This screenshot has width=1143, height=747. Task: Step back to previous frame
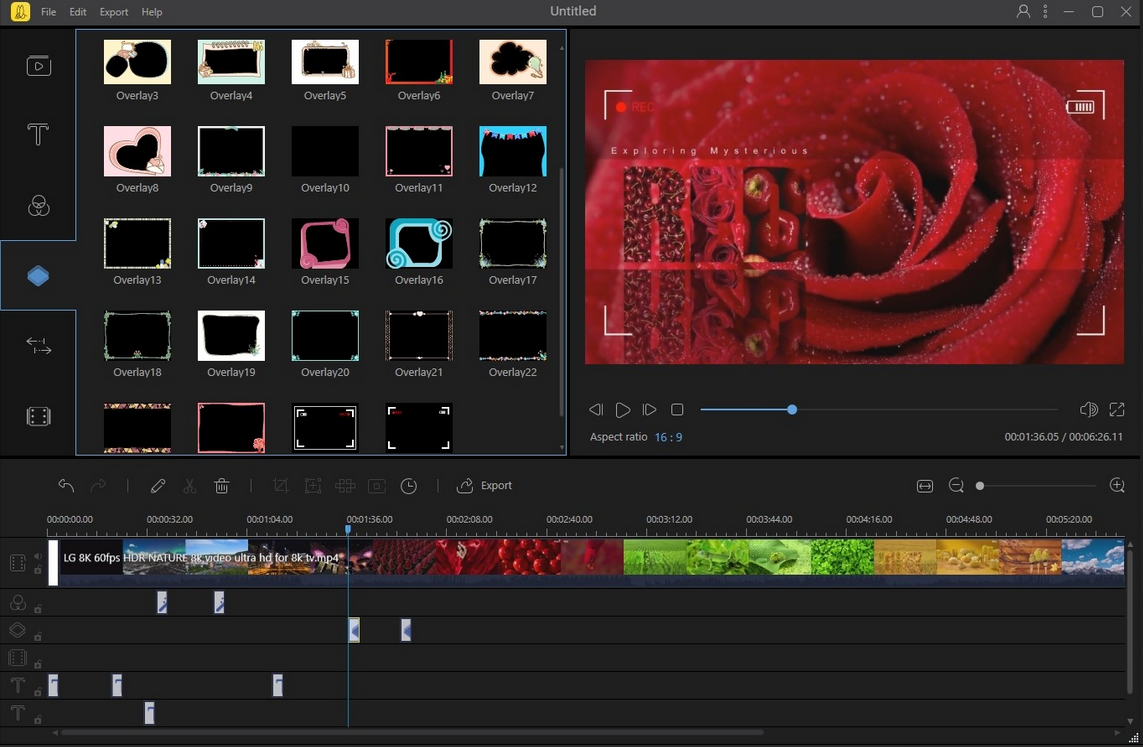(596, 410)
